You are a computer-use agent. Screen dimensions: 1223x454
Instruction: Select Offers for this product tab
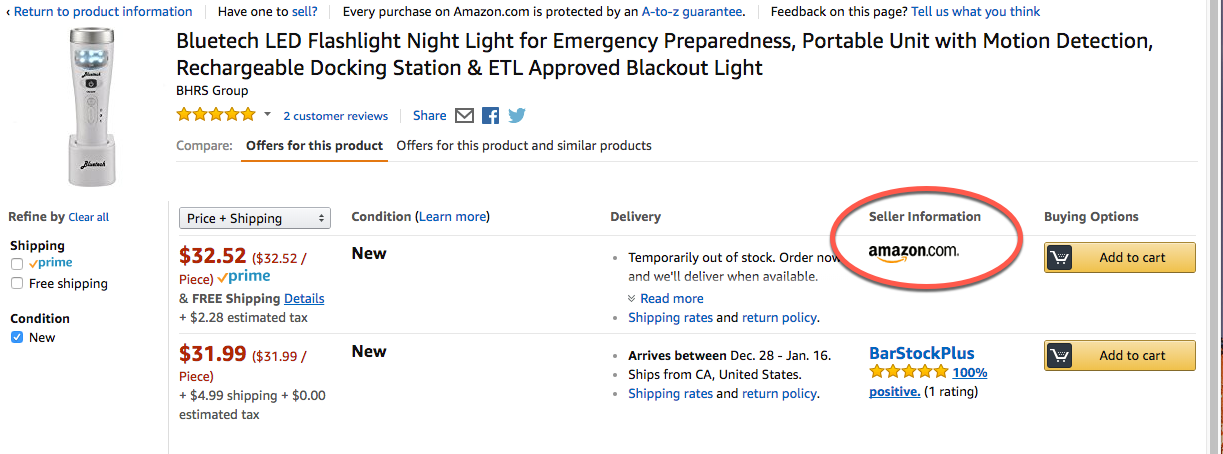tap(314, 146)
